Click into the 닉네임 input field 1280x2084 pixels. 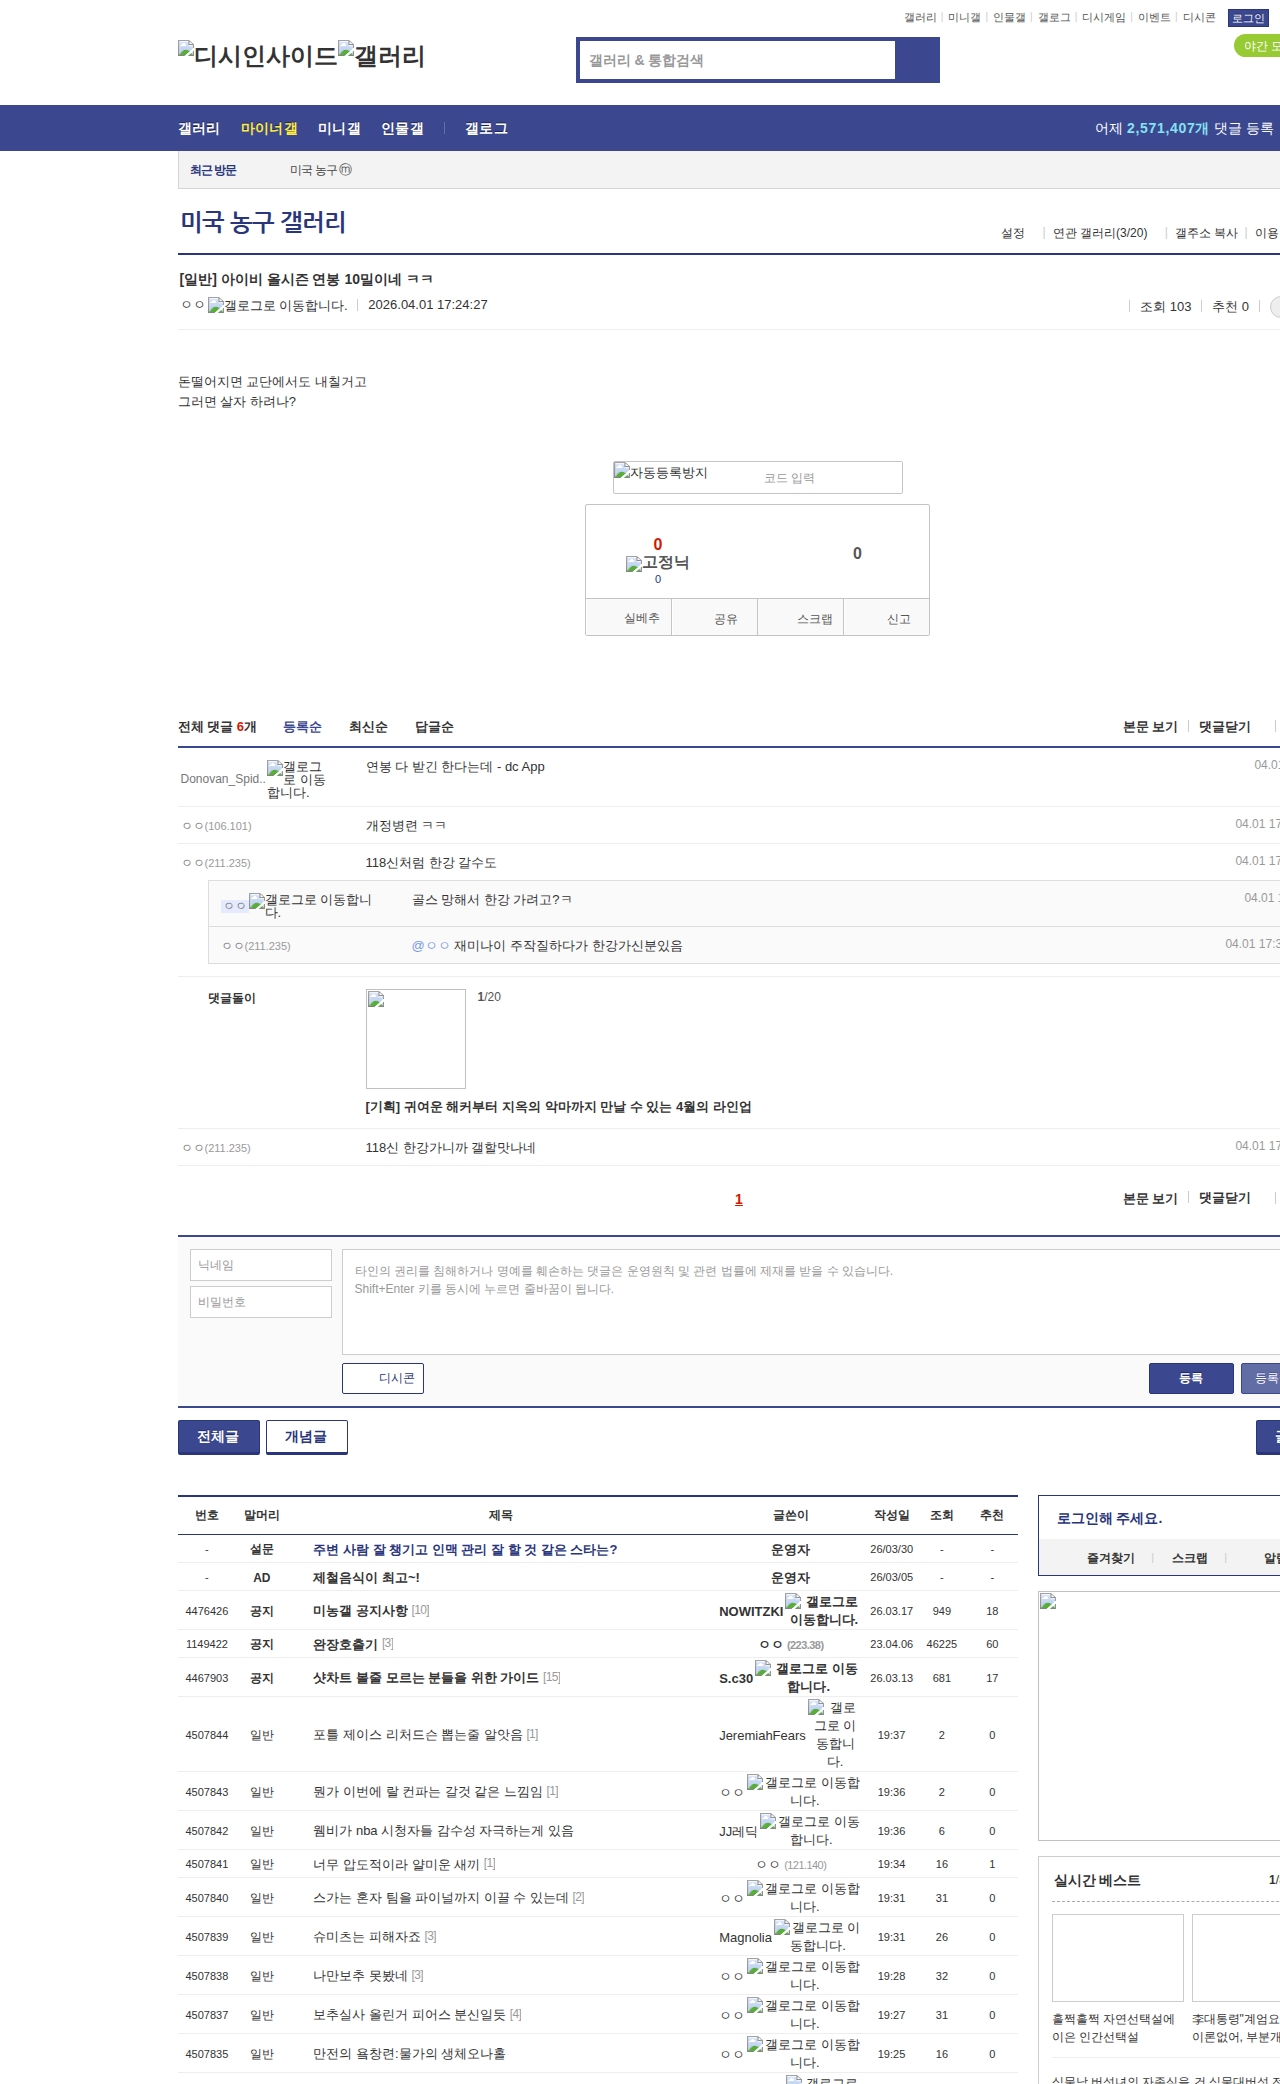tap(261, 1265)
